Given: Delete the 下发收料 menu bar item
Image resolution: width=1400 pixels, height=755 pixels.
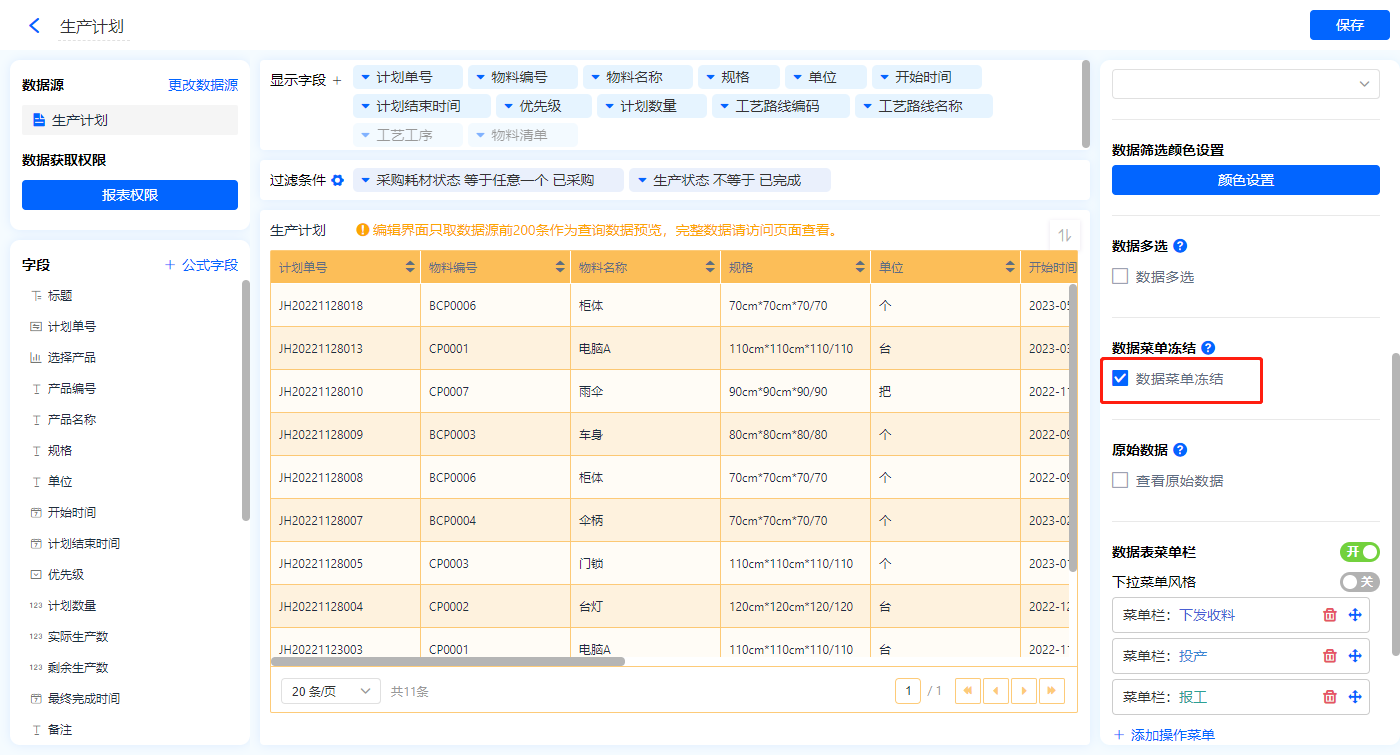Looking at the screenshot, I should click(1330, 615).
